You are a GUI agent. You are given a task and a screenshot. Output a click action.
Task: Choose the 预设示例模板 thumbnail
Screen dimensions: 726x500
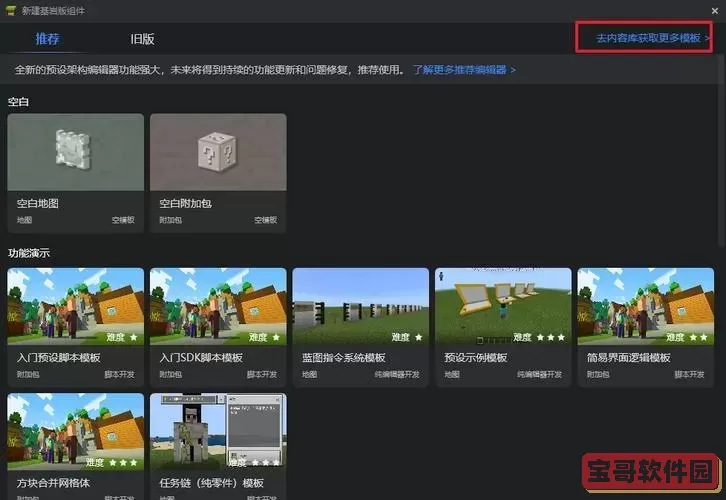[x=503, y=306]
